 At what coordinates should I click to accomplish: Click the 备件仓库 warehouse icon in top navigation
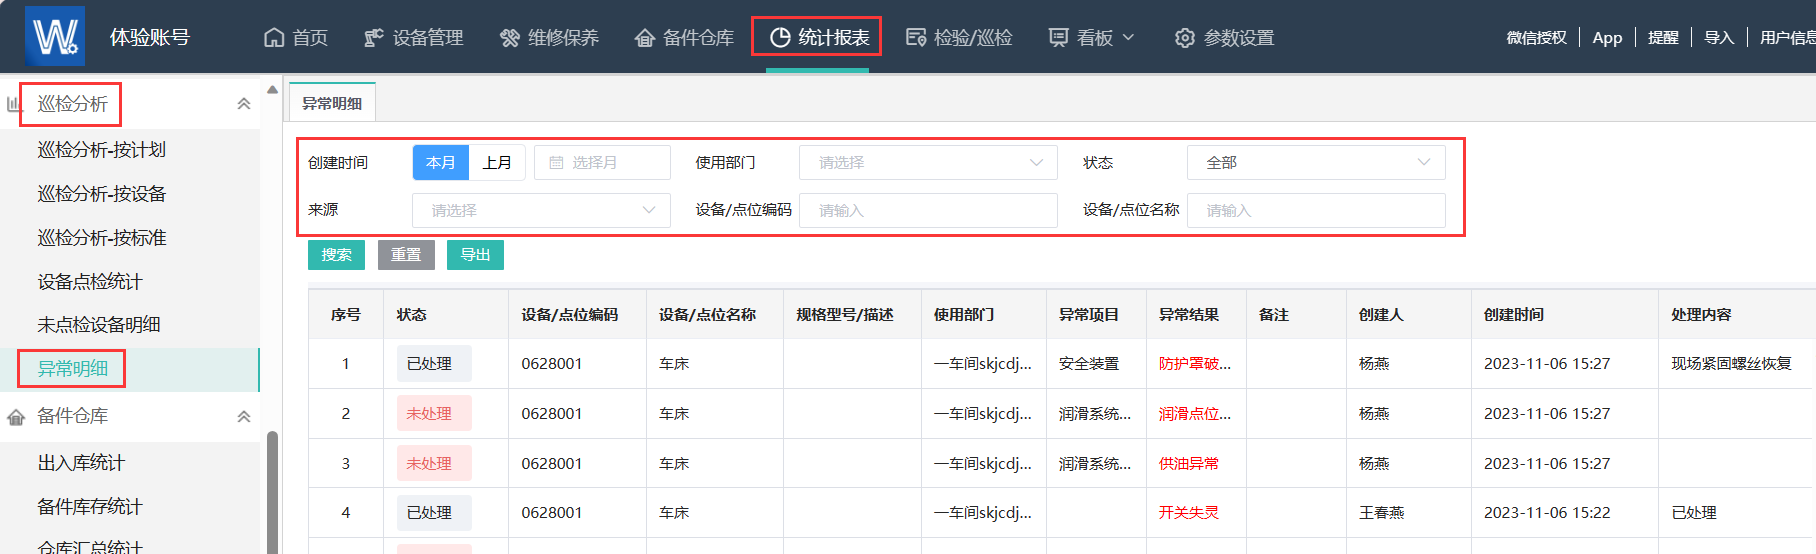[645, 38]
